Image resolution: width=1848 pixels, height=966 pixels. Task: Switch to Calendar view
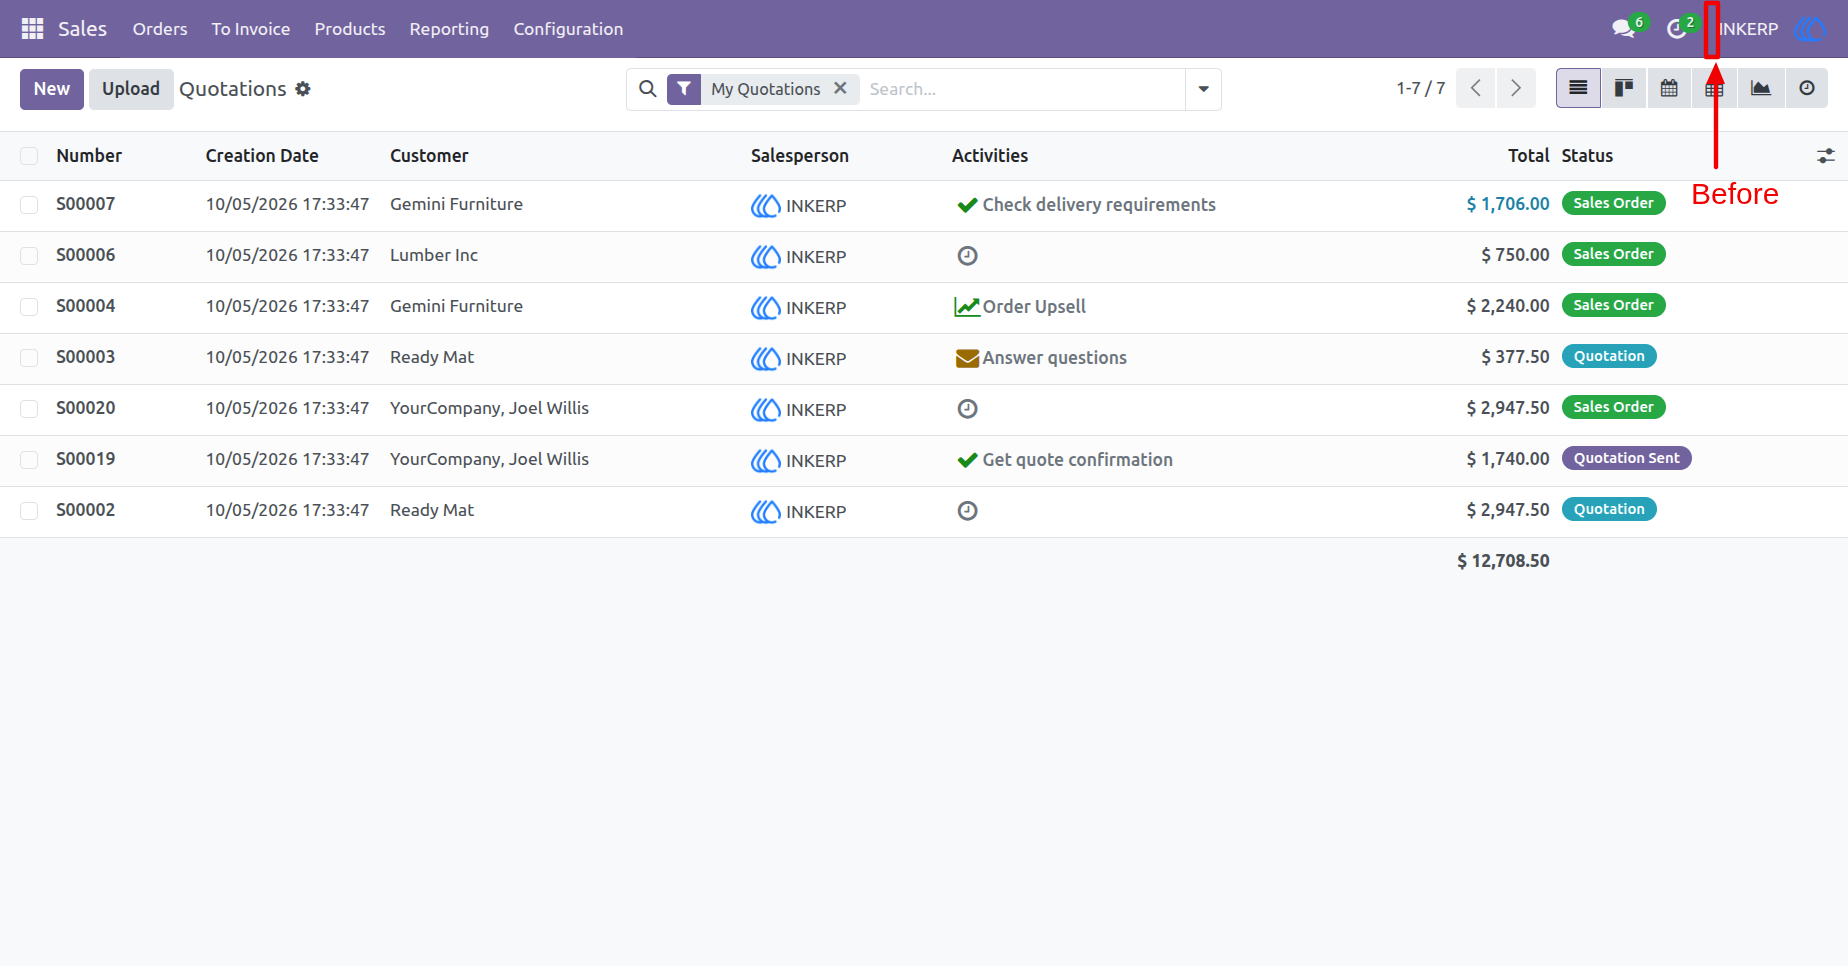tap(1669, 88)
